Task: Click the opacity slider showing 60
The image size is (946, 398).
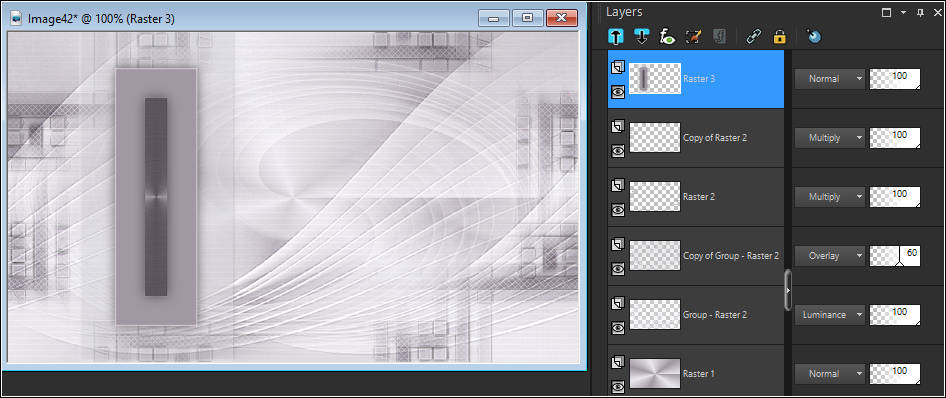Action: (x=895, y=256)
